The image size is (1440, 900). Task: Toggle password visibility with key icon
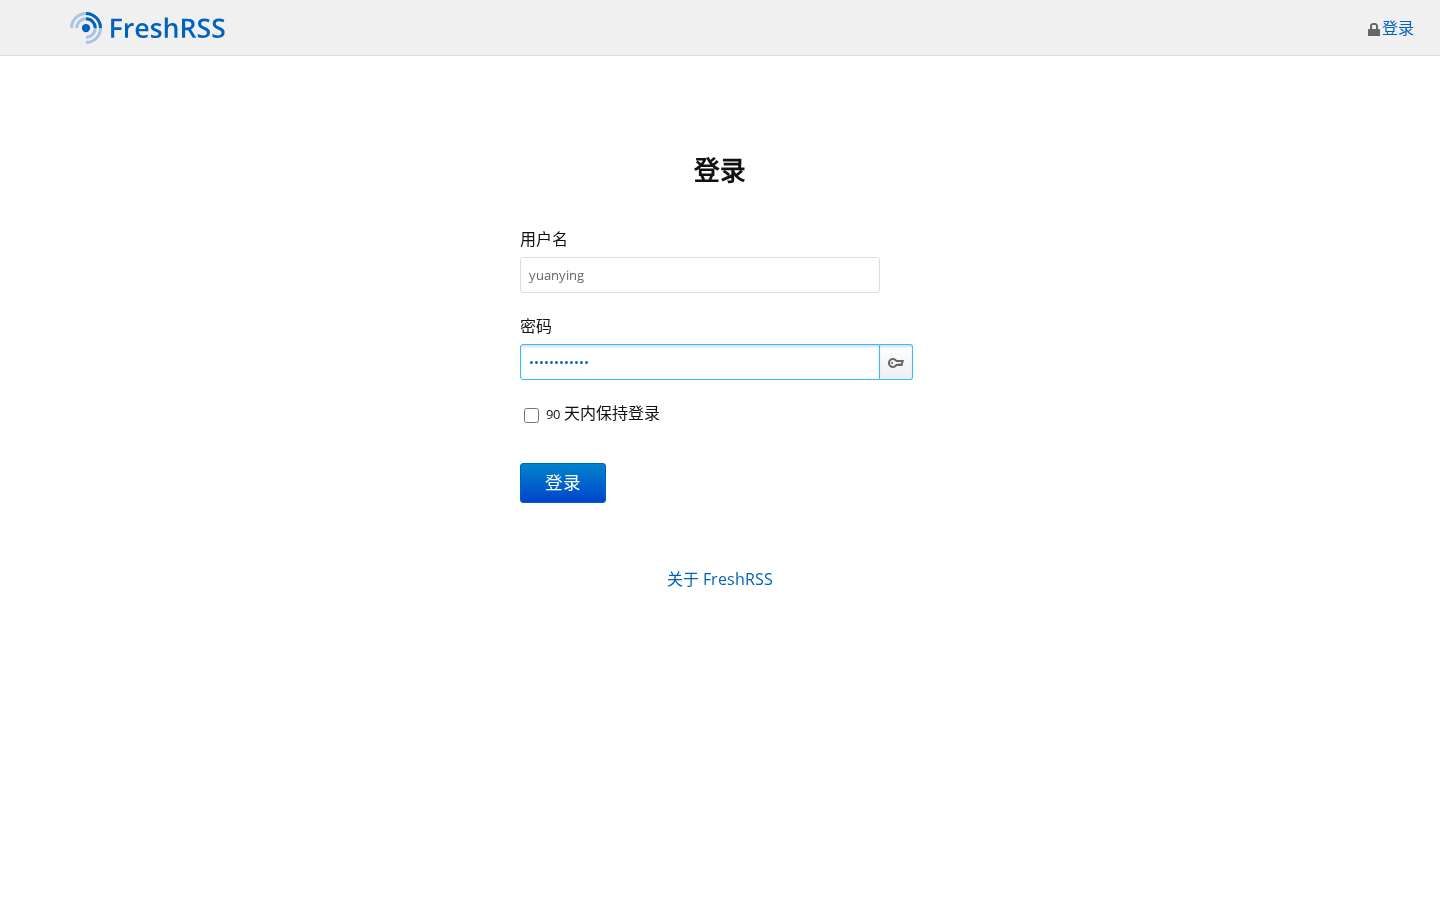tap(896, 362)
